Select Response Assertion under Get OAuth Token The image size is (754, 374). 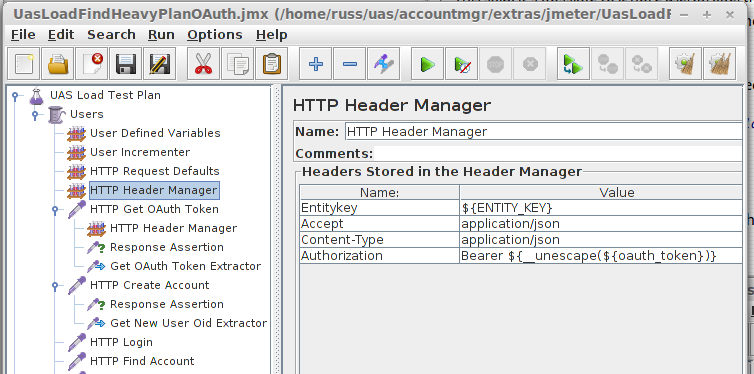click(166, 247)
